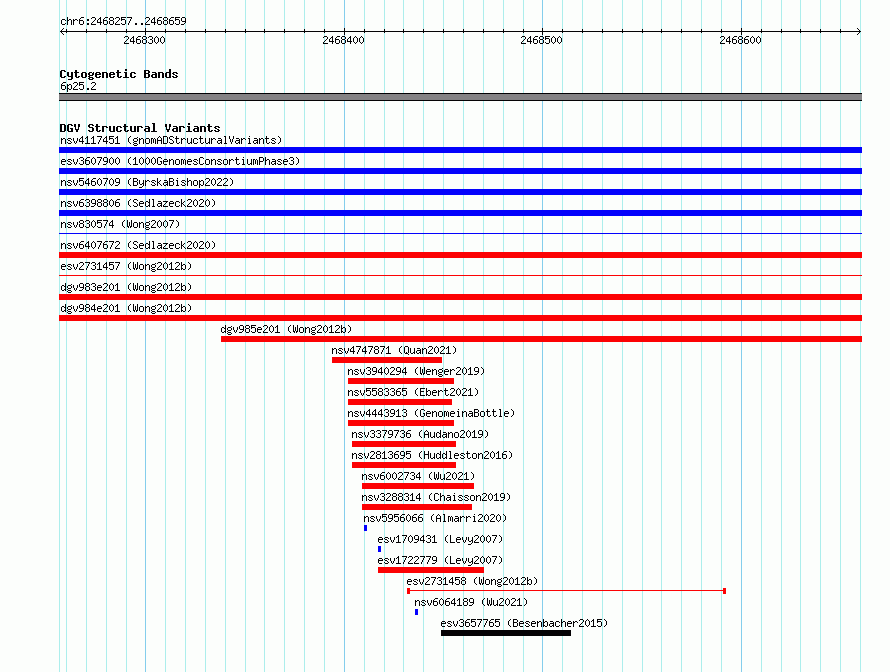Image resolution: width=890 pixels, height=672 pixels.
Task: Select nsv5583365 (Ebert2021) label
Action: (x=413, y=392)
